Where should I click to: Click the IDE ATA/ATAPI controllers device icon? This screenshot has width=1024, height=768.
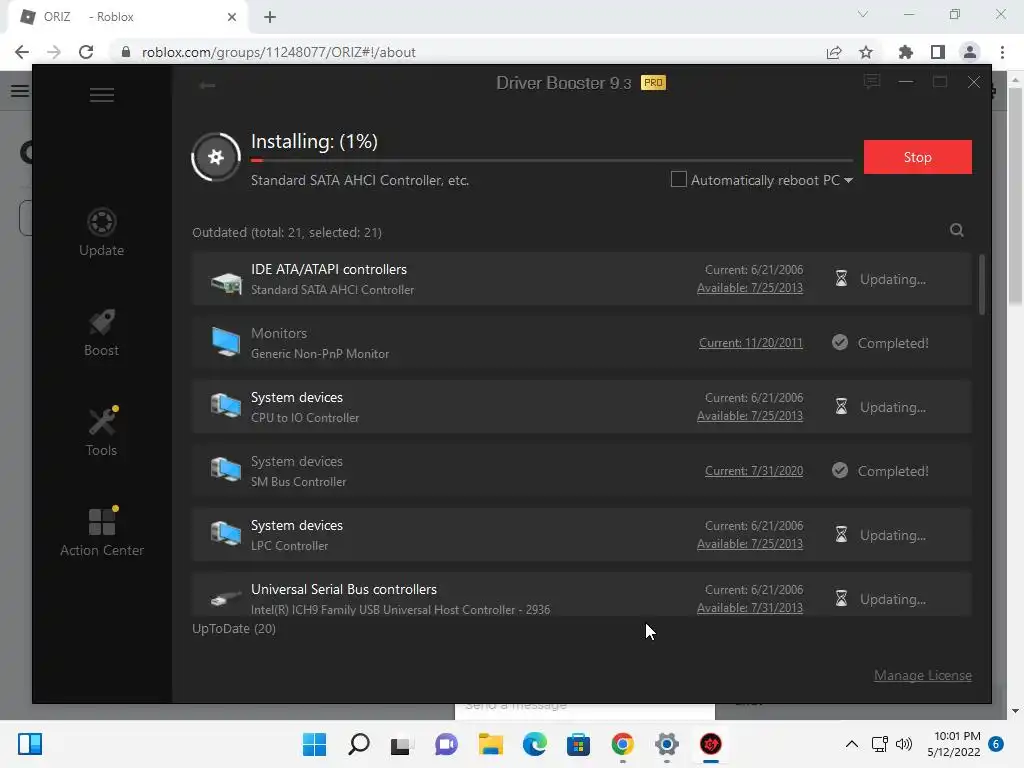tap(226, 282)
